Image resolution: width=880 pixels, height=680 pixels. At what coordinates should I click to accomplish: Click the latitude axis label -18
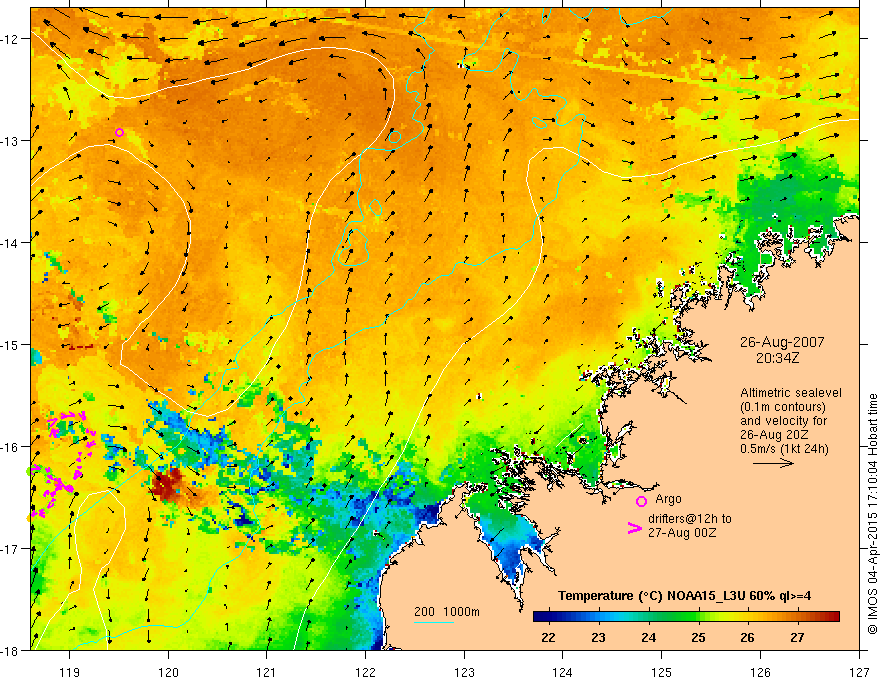[x=11, y=650]
